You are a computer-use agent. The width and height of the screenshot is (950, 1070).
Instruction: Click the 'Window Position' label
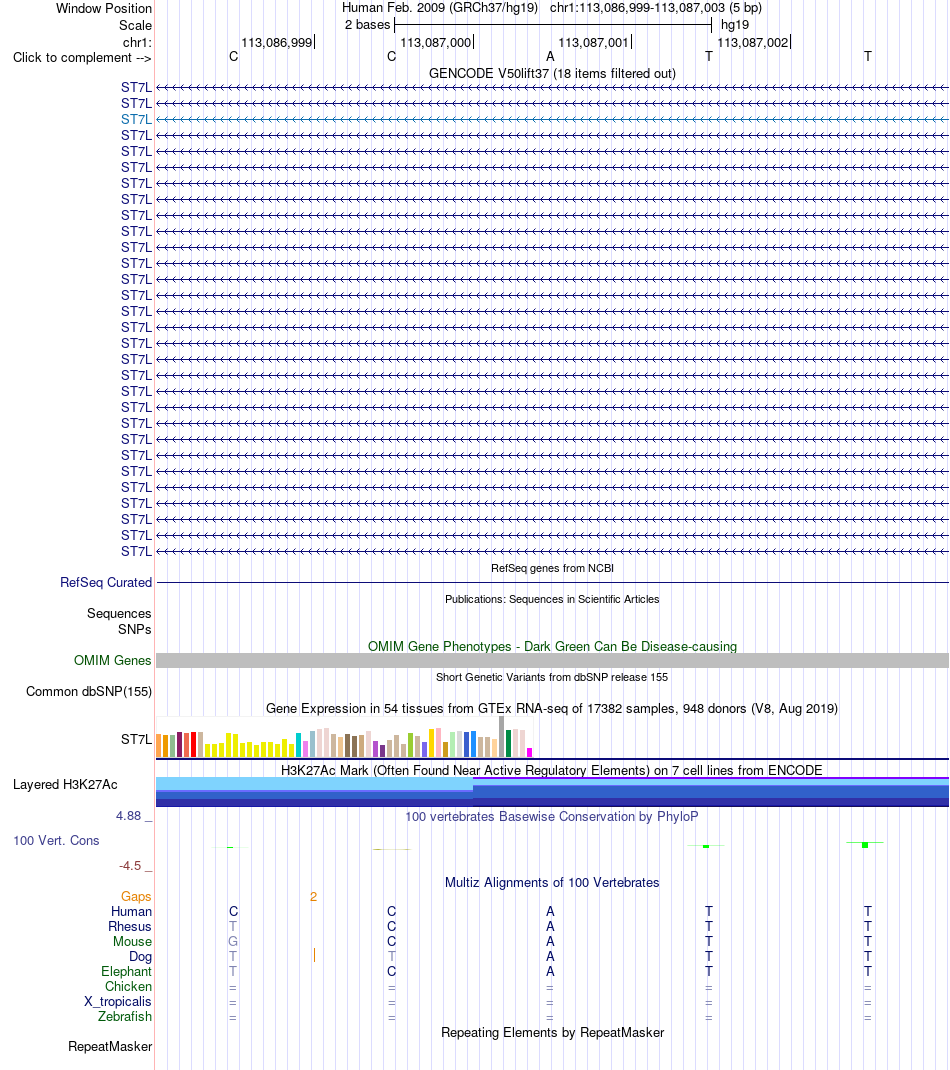(x=104, y=9)
